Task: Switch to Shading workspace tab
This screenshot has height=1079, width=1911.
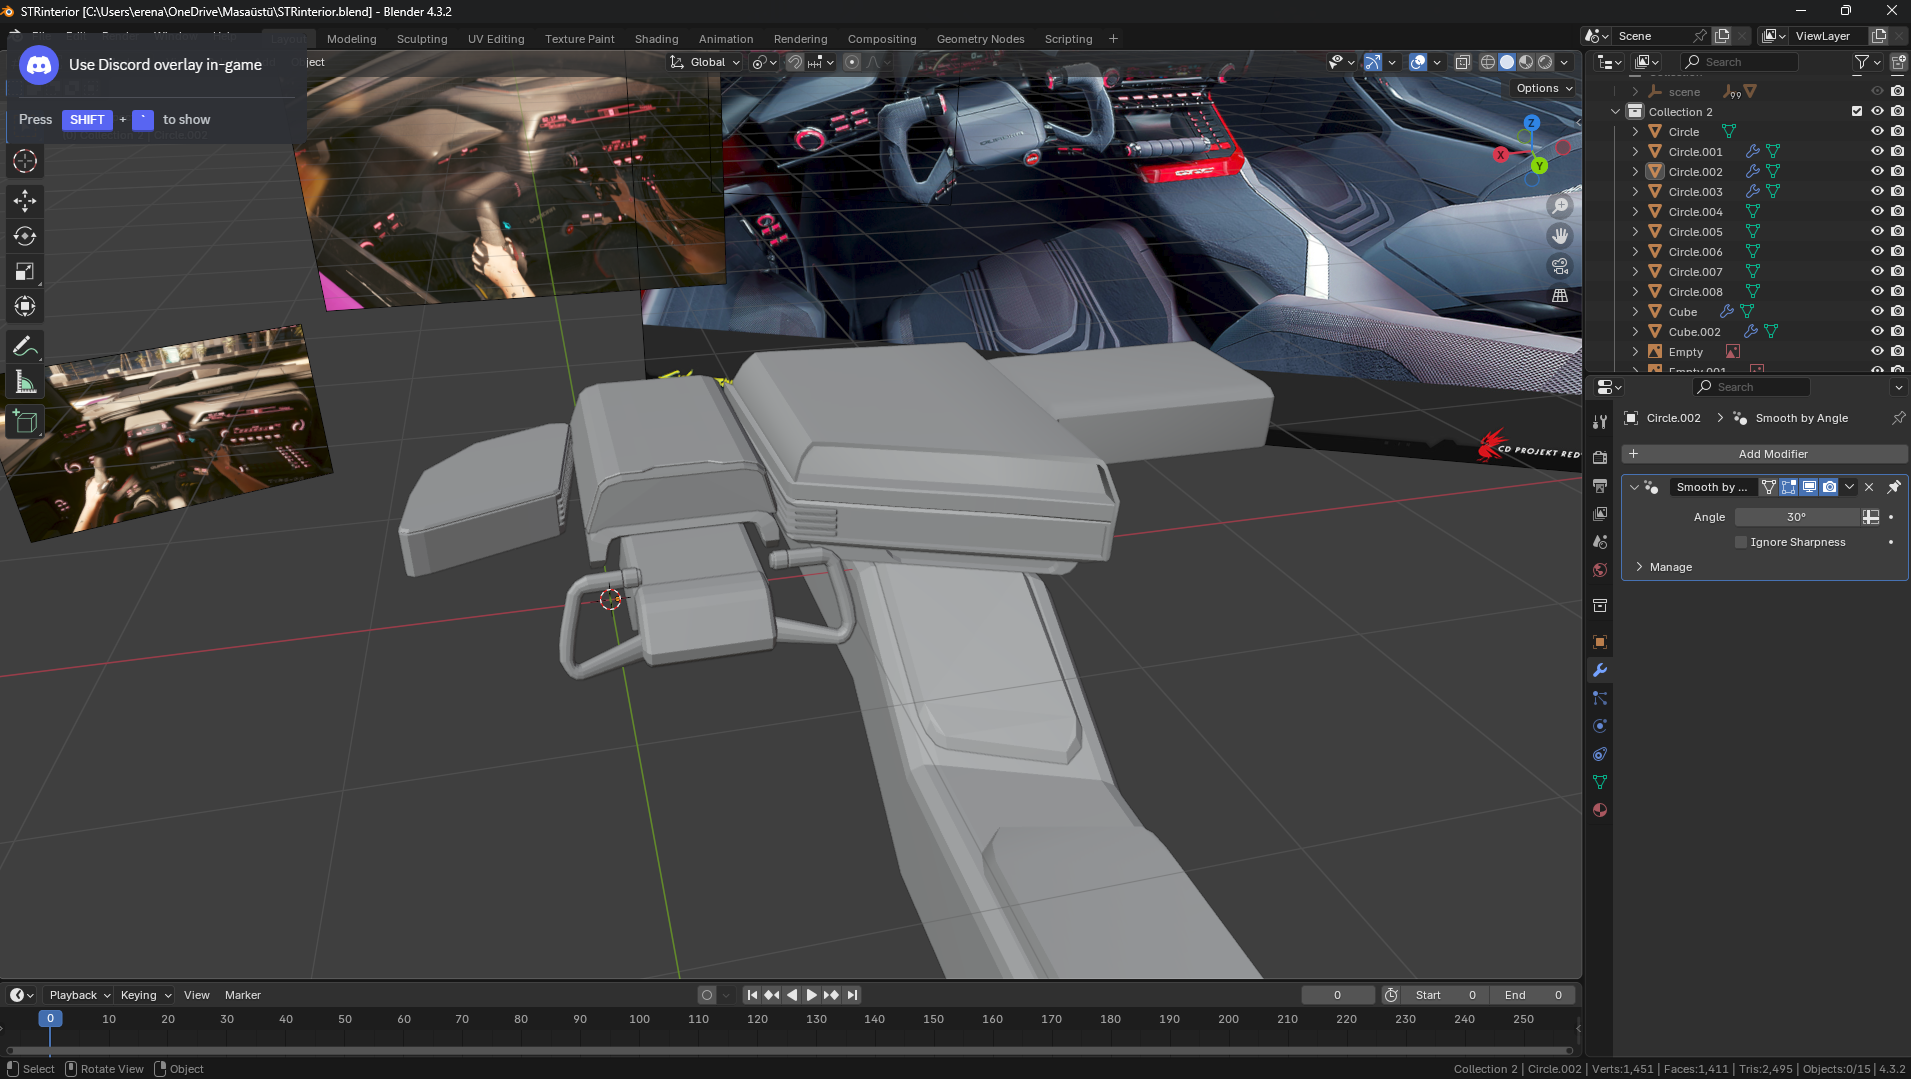Action: coord(656,39)
